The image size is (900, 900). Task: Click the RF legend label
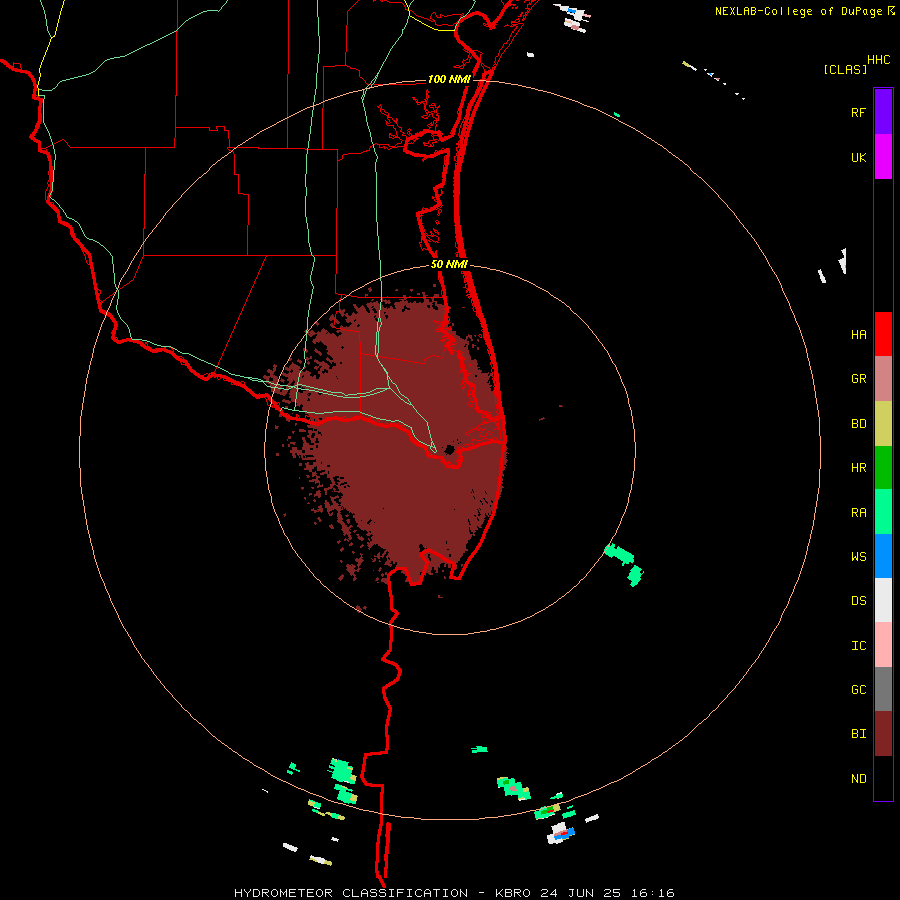click(x=858, y=112)
